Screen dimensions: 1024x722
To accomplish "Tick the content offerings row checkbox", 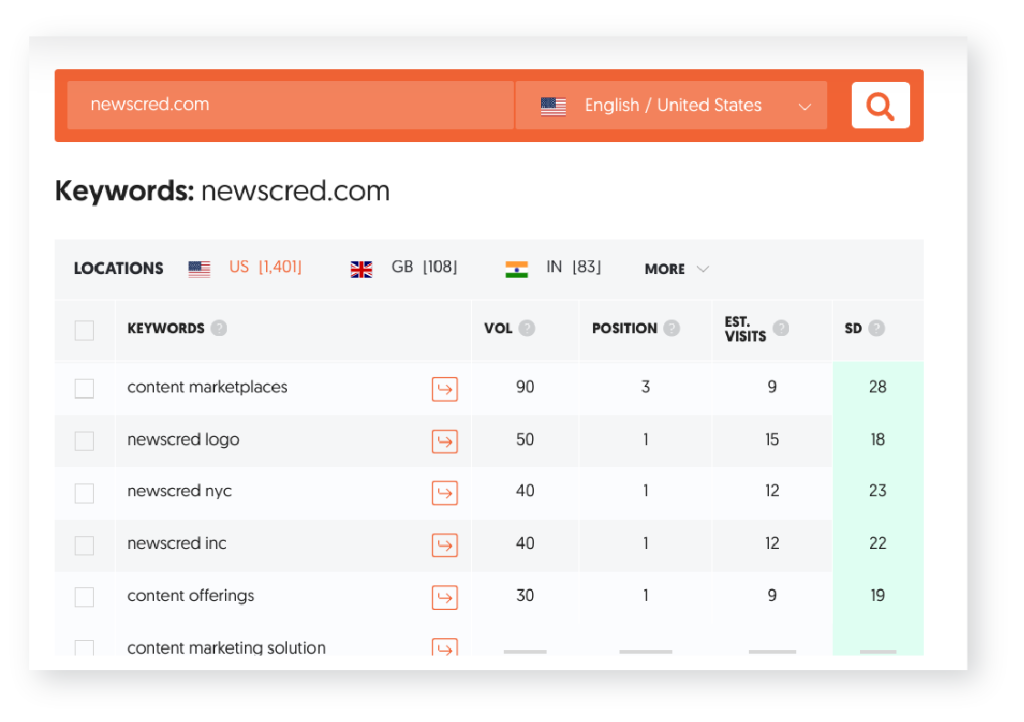I will pos(85,597).
